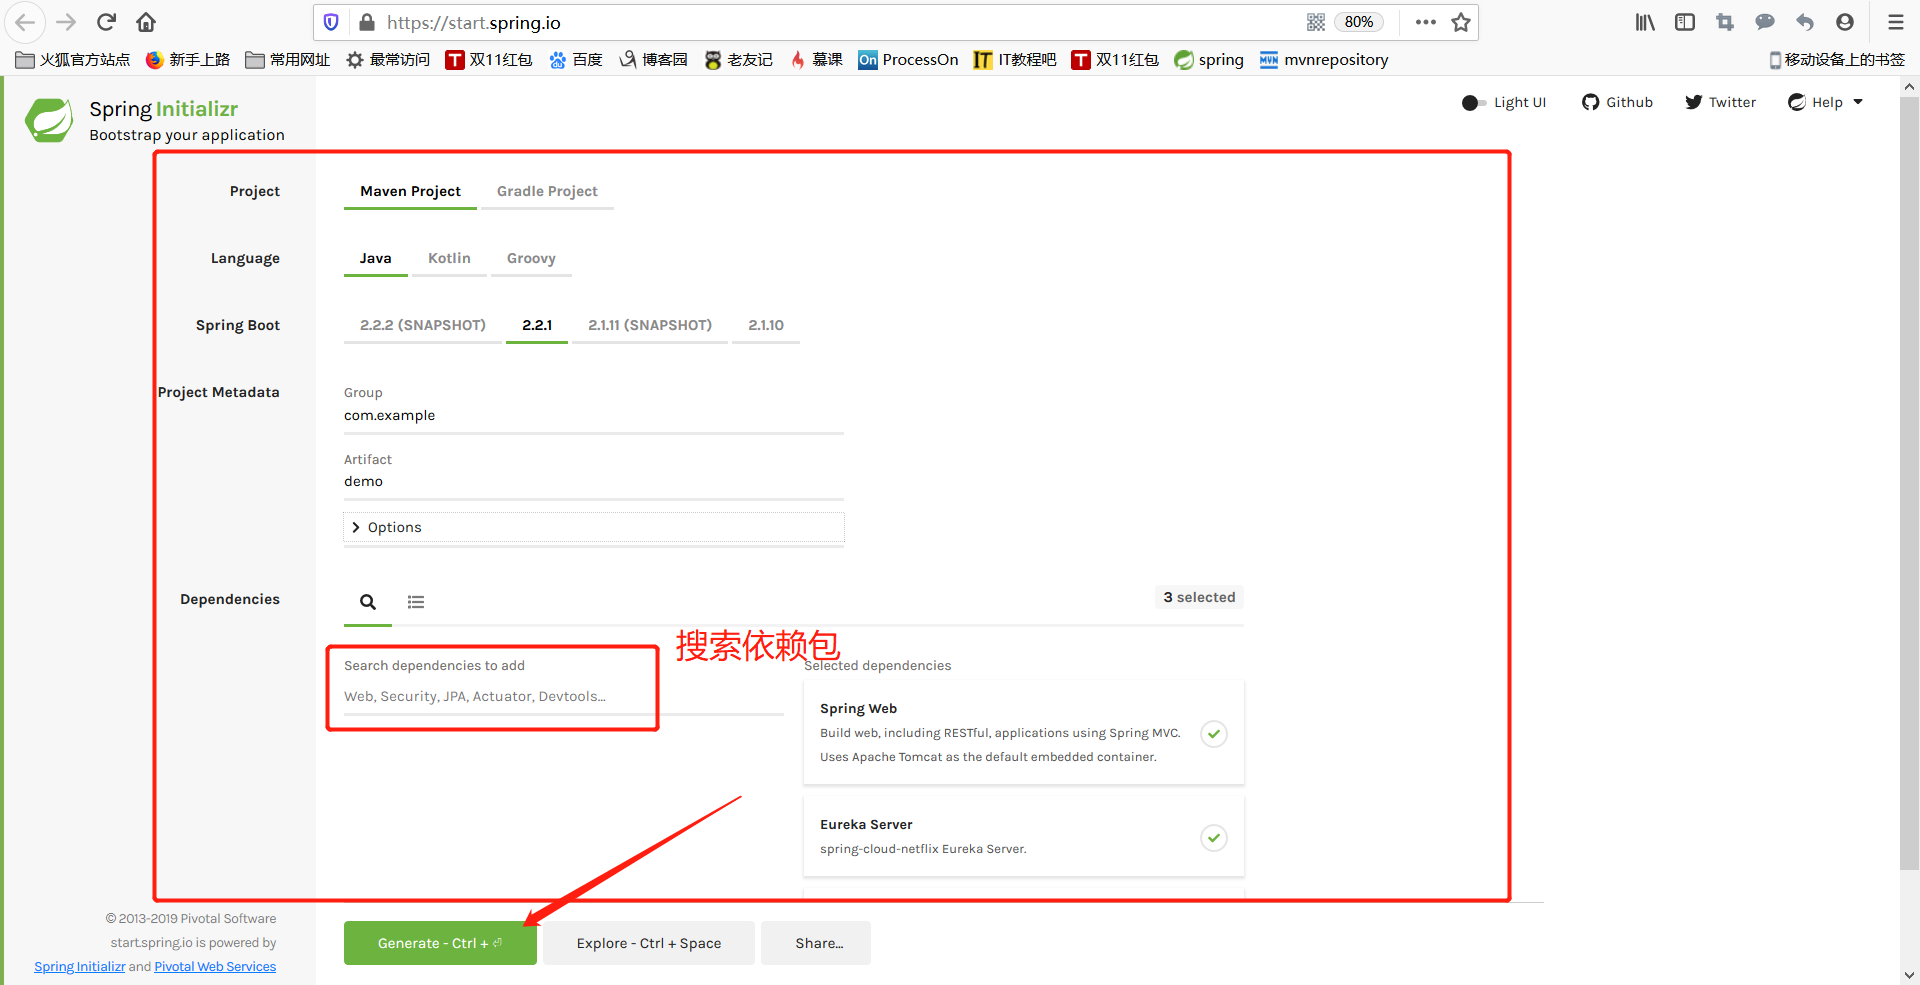The image size is (1920, 985).
Task: Select Spring Boot 2.1.11 (SNAPSHOT)
Action: (x=650, y=325)
